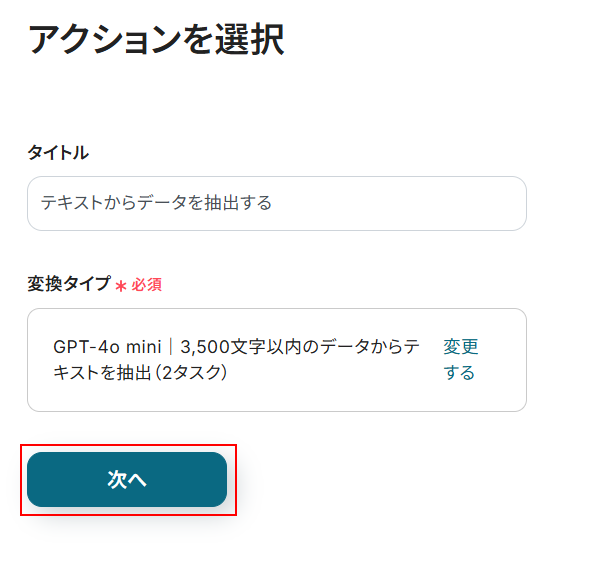608x563 pixels.
Task: Click the orange separator after GPT-4o mini
Action: (171, 347)
